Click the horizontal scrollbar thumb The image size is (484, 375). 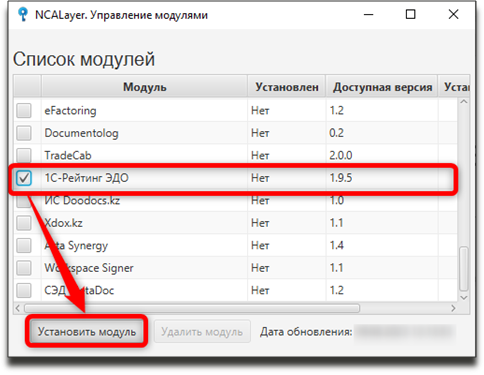[x=192, y=308]
